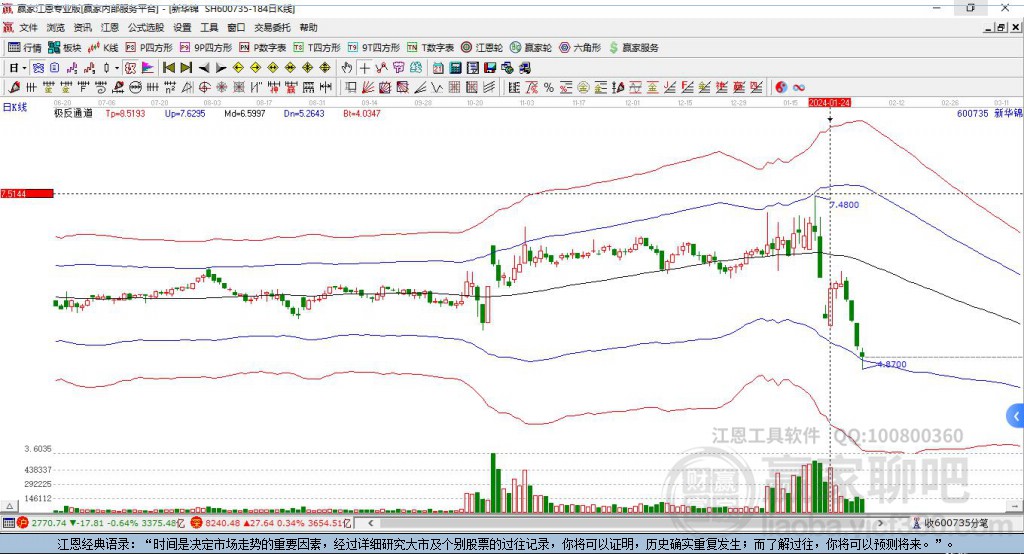This screenshot has height=554, width=1024.
Task: Open the 赢家轮 wheel tool
Action: point(531,48)
